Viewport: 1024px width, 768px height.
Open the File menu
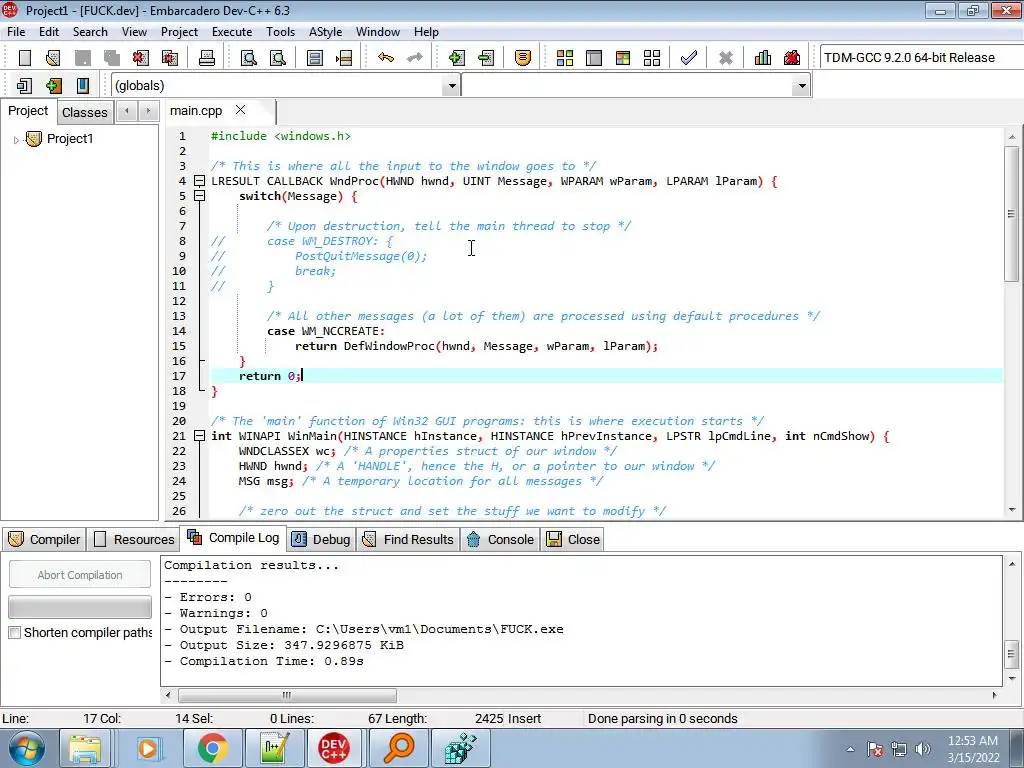pyautogui.click(x=16, y=32)
